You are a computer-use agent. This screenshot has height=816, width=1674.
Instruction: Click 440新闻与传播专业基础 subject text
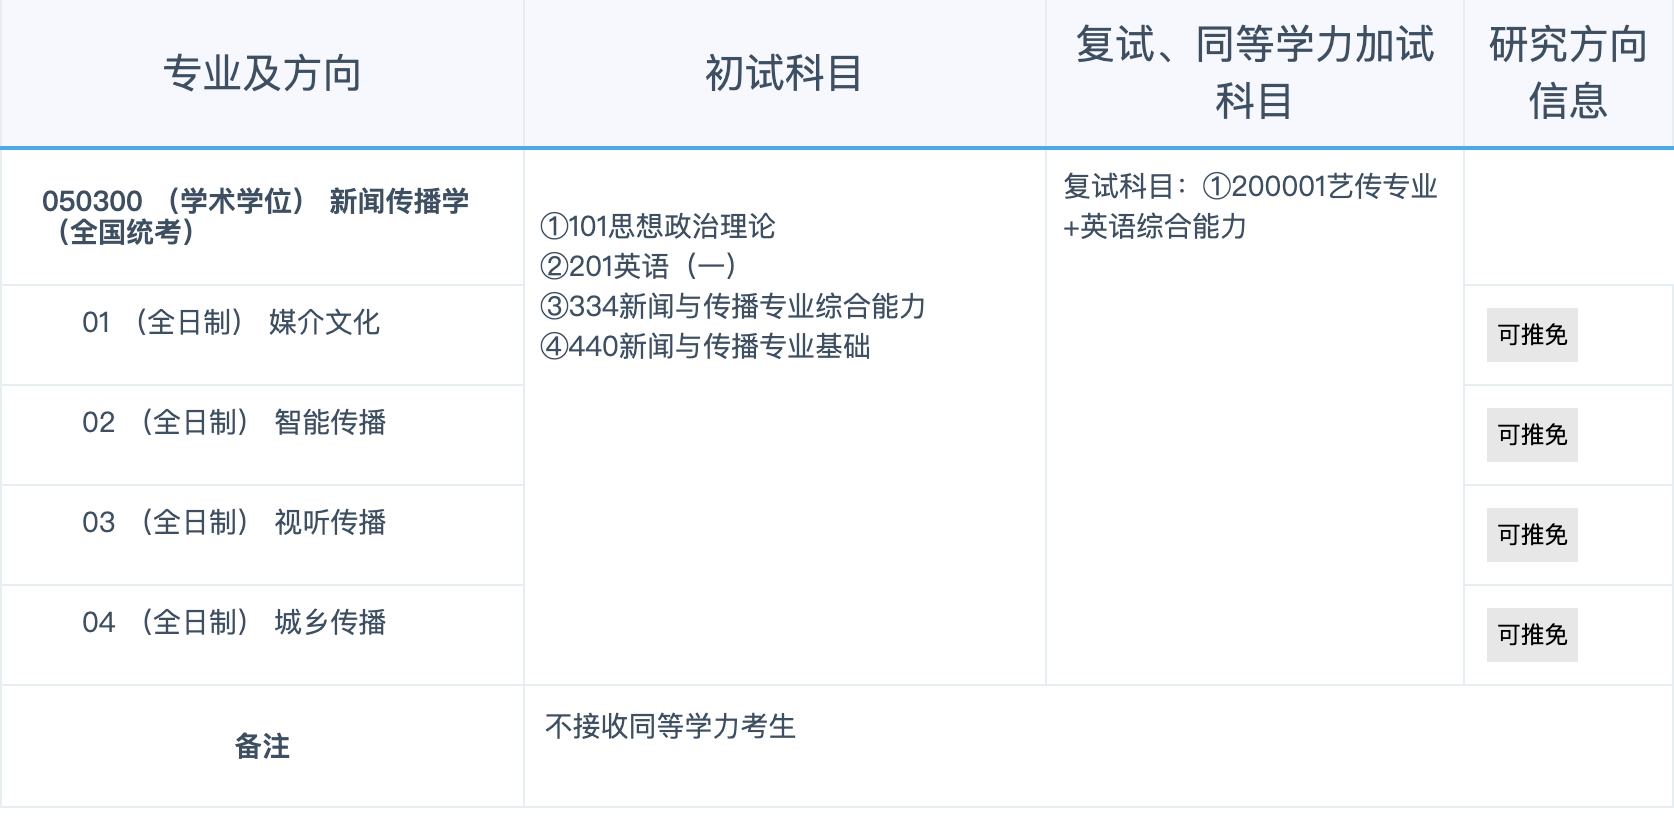click(705, 346)
